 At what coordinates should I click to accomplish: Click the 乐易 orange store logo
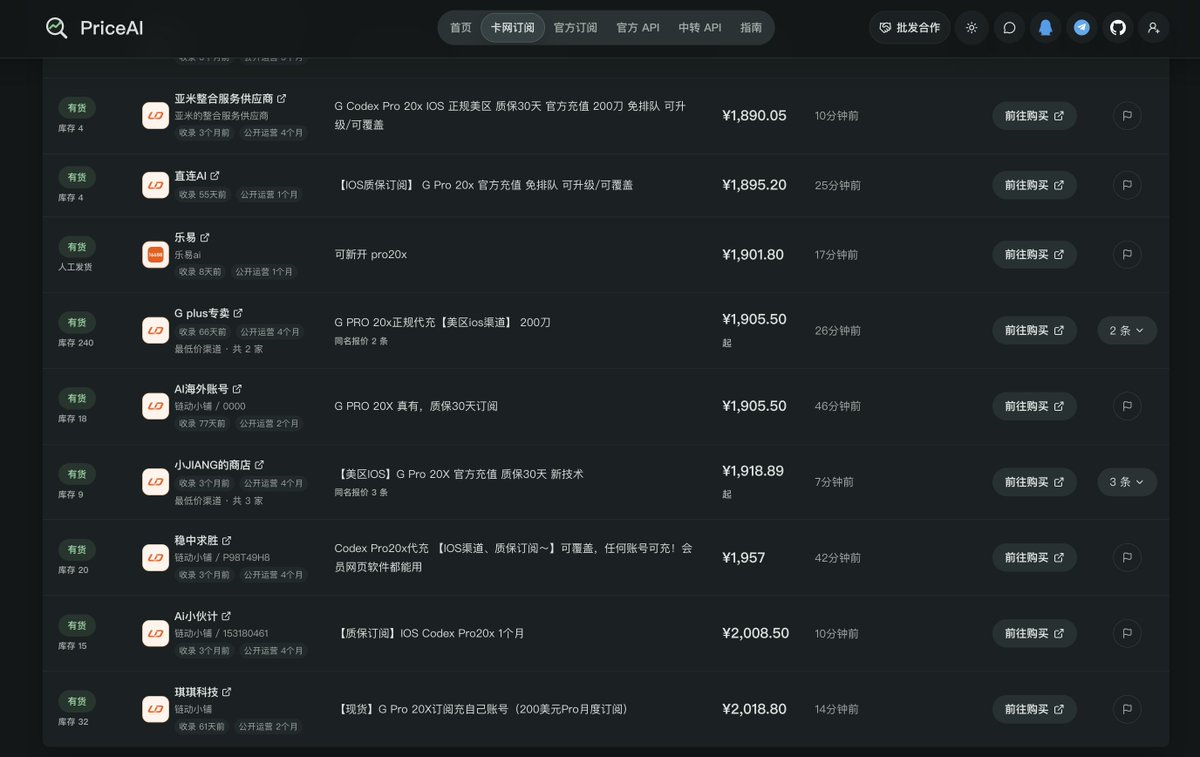155,255
